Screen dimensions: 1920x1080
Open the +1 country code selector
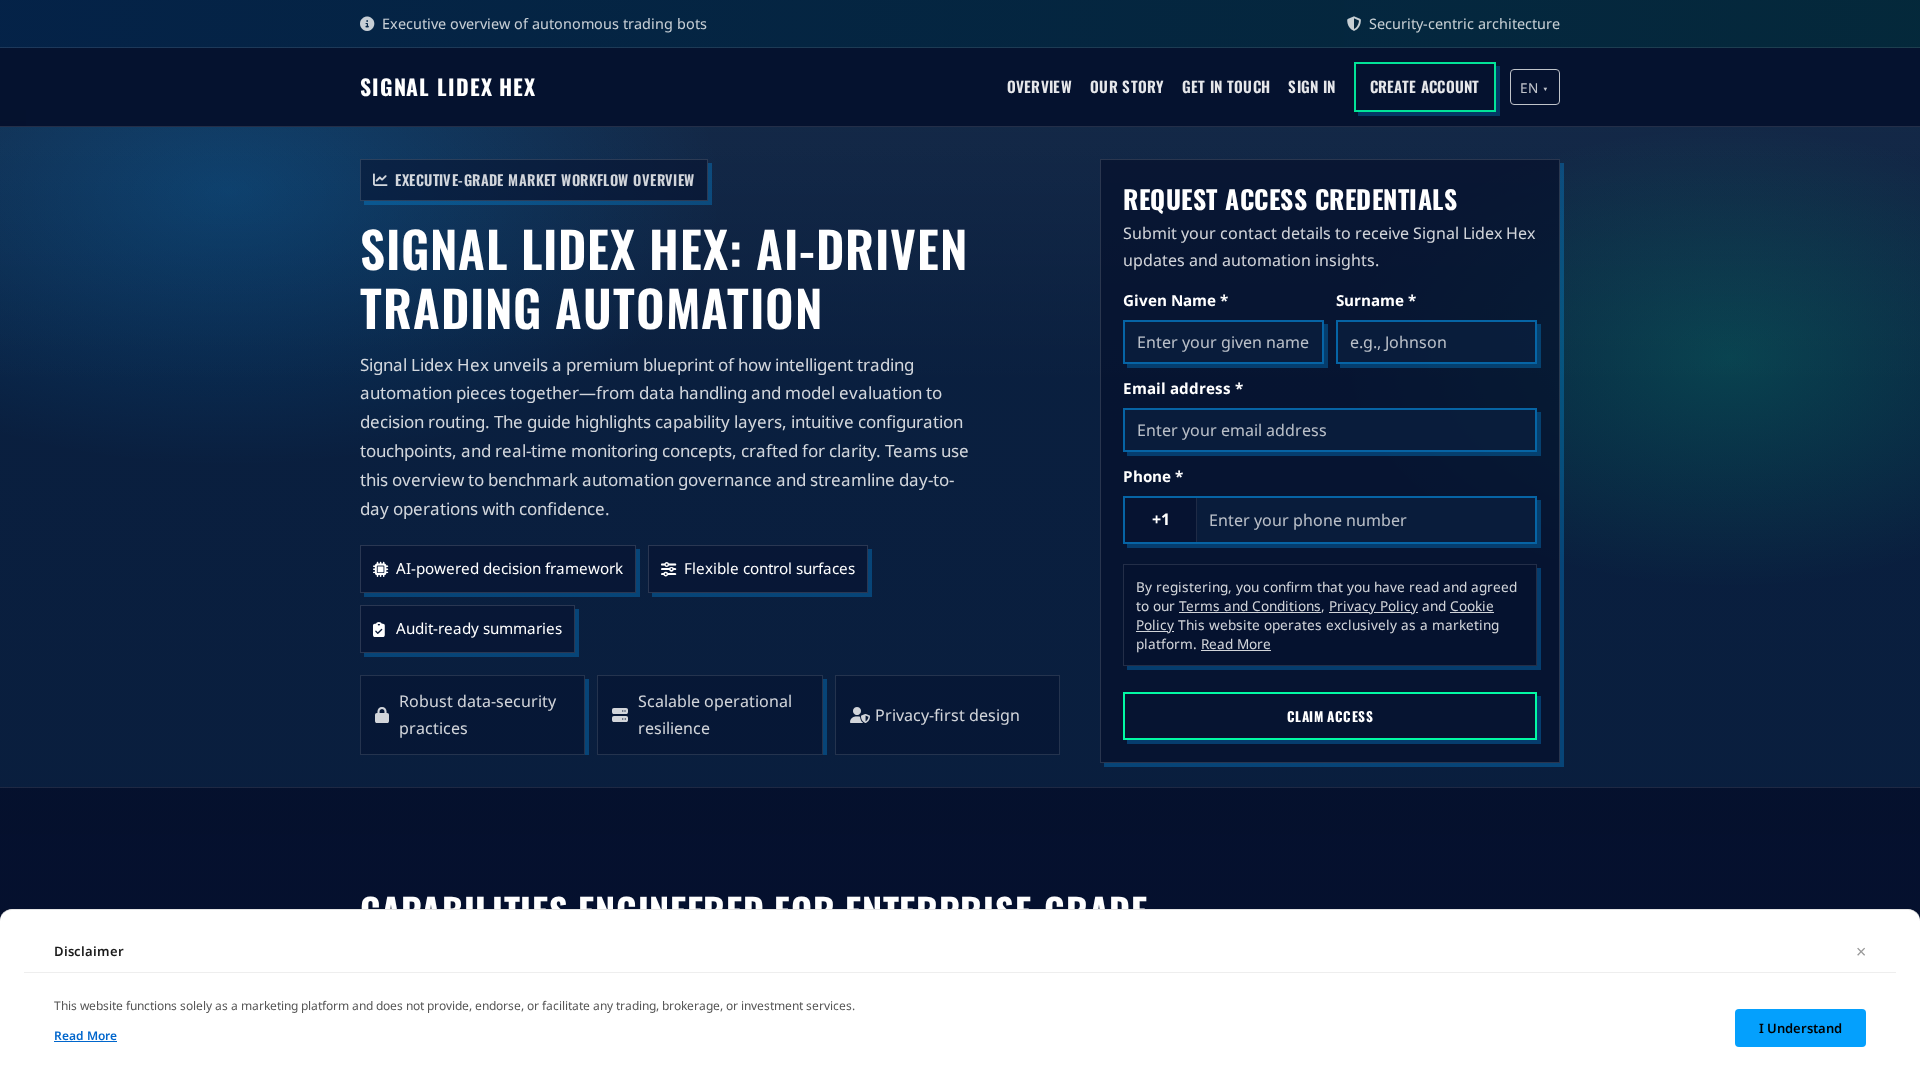[1161, 520]
